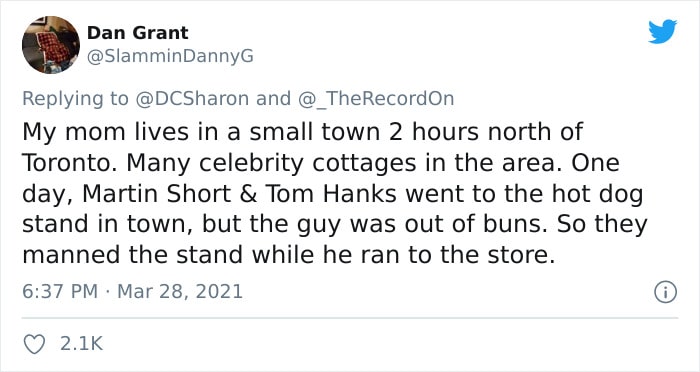Click the Dan Grant display name

pos(138,33)
